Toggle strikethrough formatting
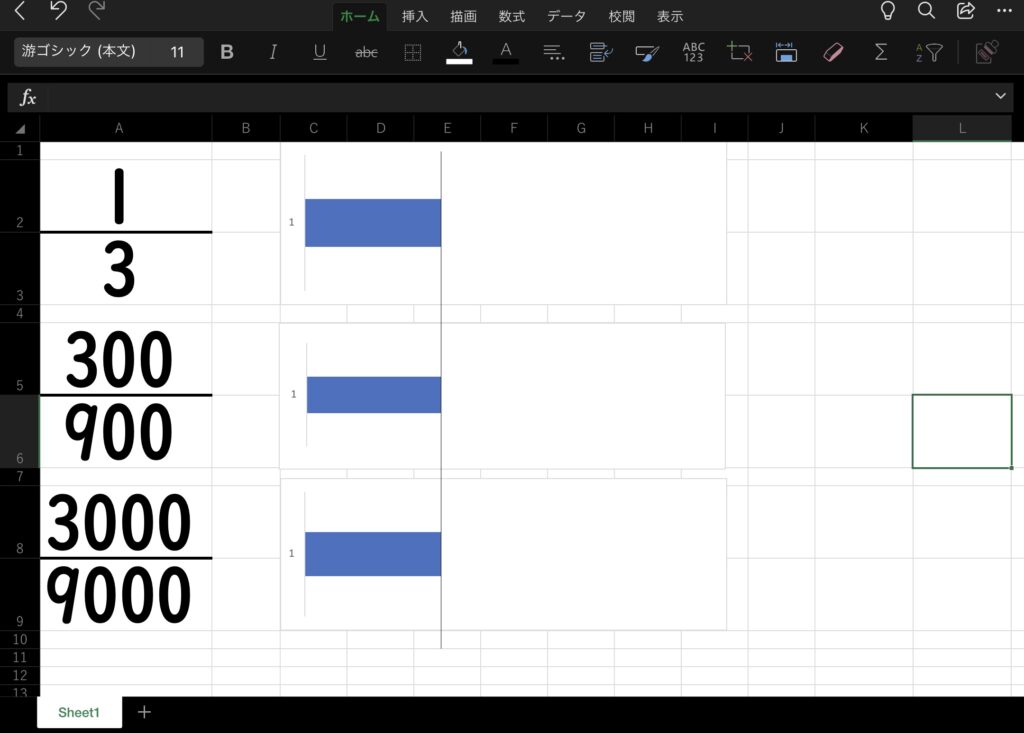This screenshot has width=1024, height=733. pyautogui.click(x=366, y=52)
